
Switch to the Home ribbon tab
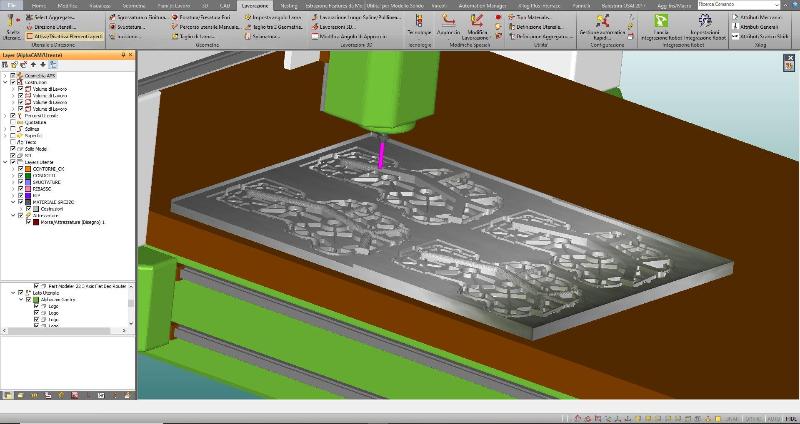click(x=38, y=6)
